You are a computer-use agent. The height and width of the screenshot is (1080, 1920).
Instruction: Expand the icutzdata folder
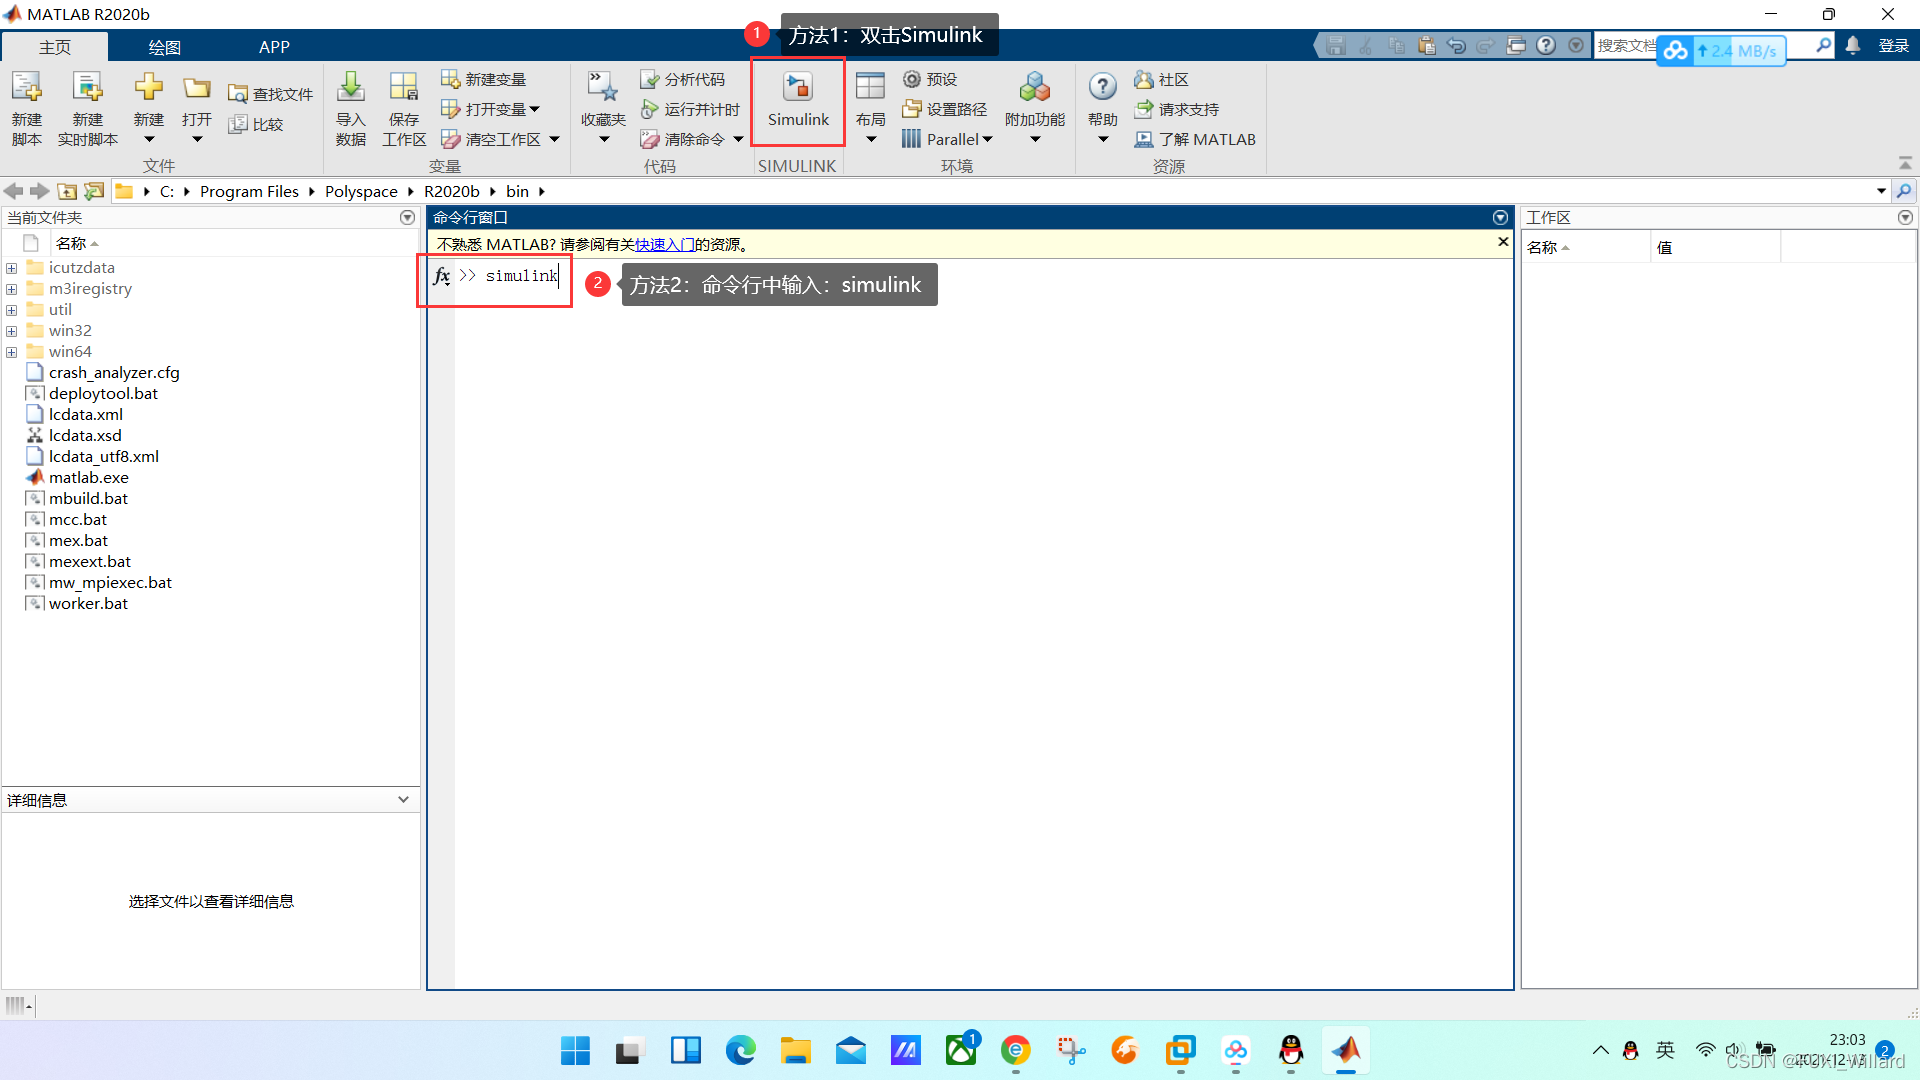[x=11, y=268]
